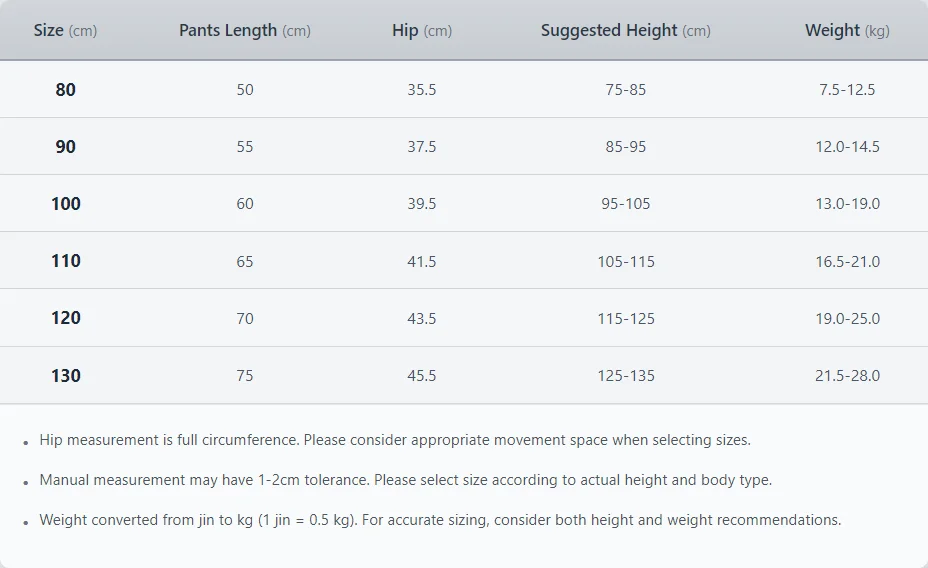Click the jin to kg conversion note
This screenshot has width=928, height=568.
(x=440, y=520)
